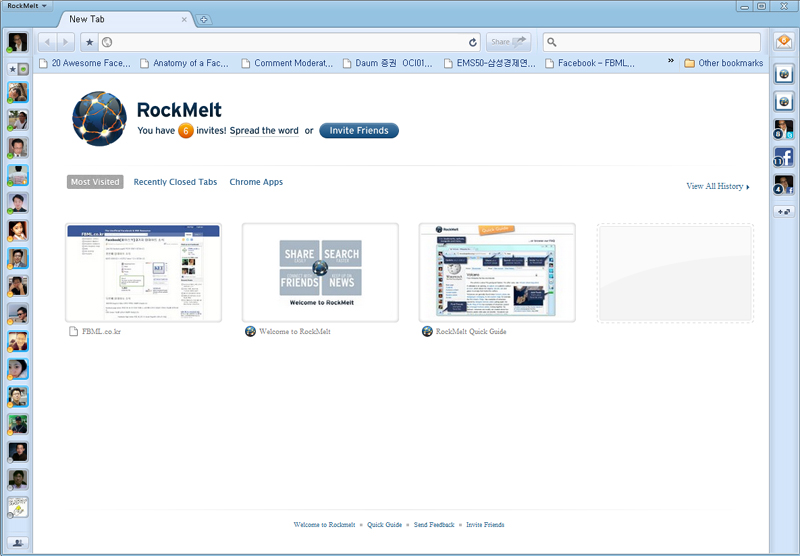Open the FBML.co.kr page thumbnail
Screen dimensions: 800x556
143,272
